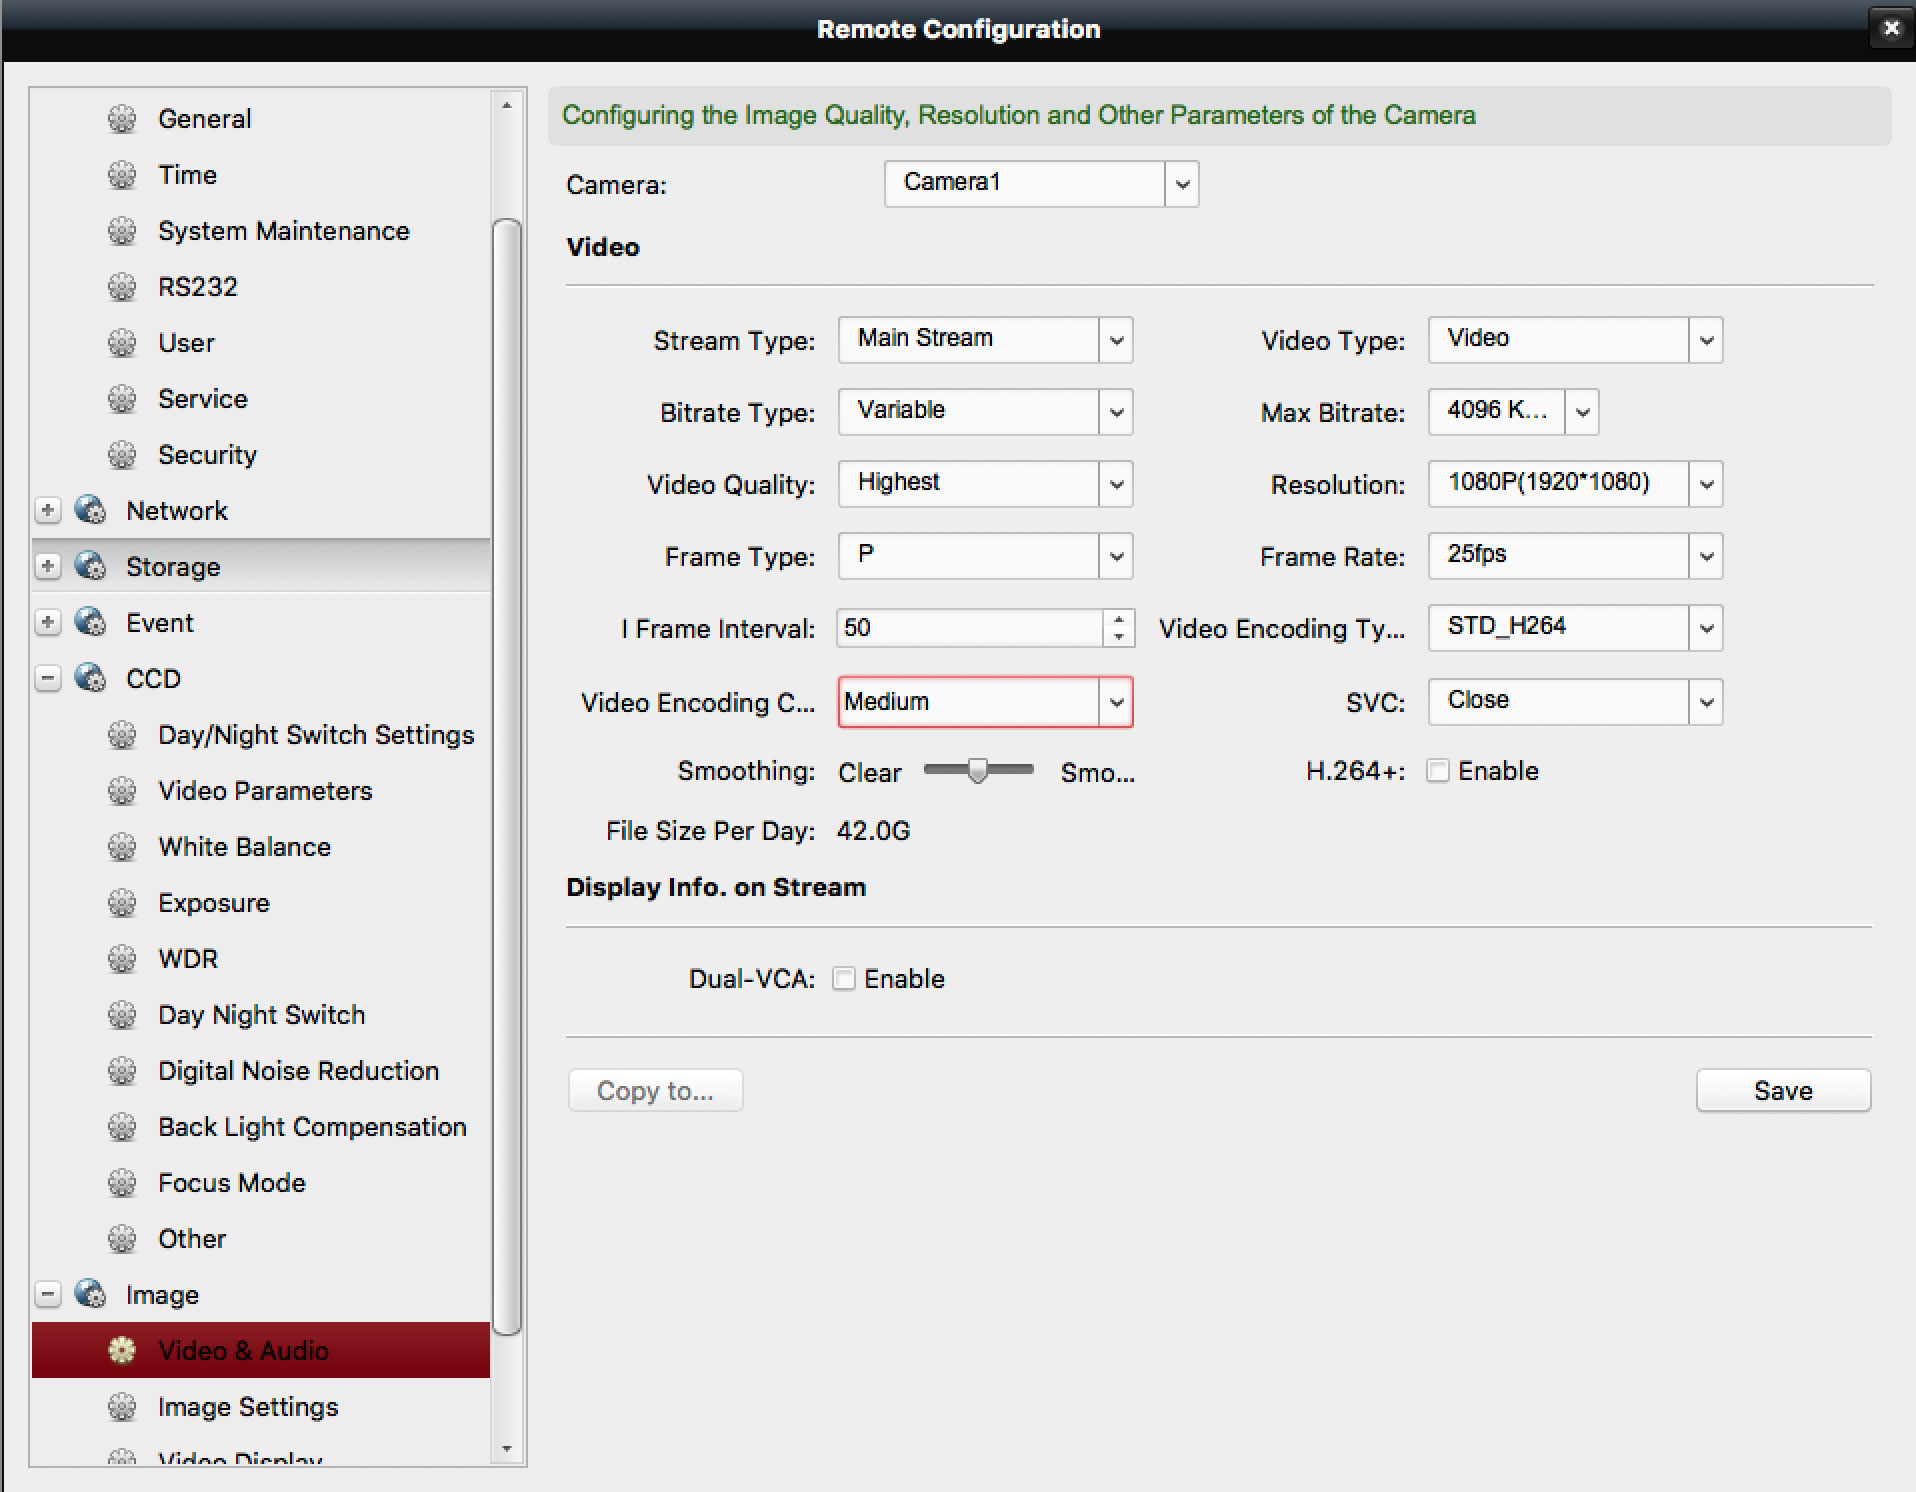Open Digital Noise Reduction settings

pos(298,1071)
